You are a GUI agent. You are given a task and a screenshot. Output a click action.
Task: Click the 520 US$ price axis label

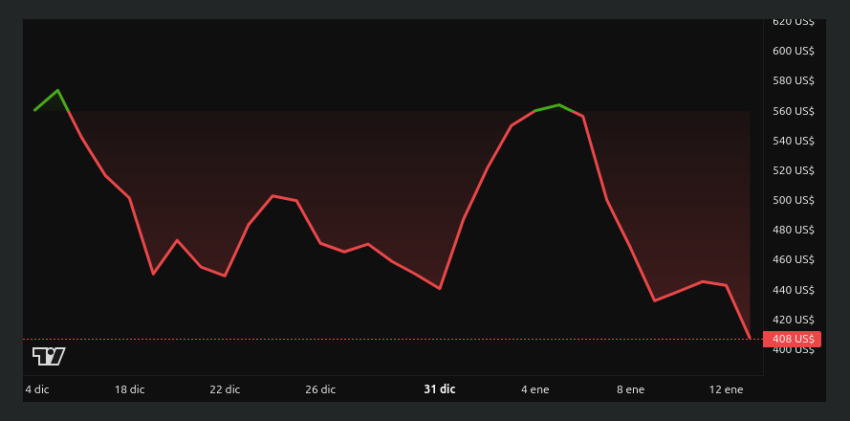tap(794, 171)
